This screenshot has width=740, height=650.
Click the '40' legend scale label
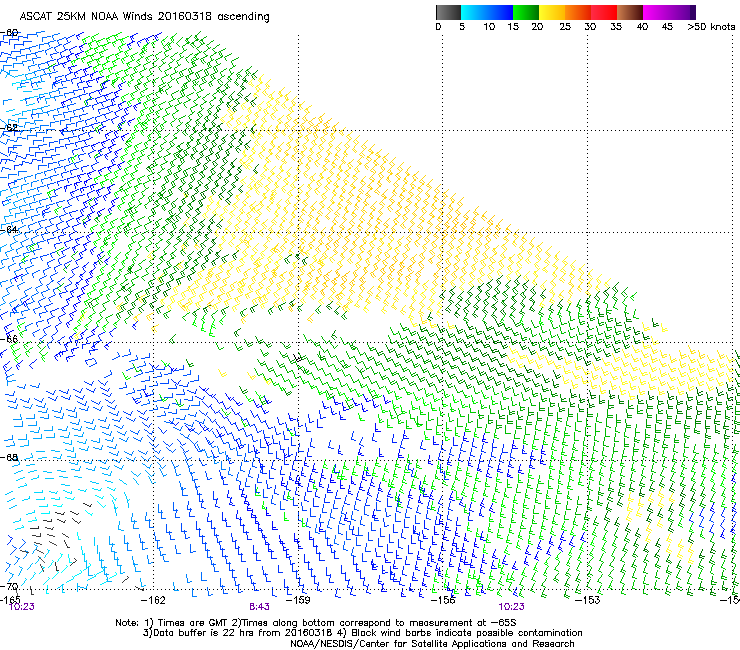pos(642,27)
